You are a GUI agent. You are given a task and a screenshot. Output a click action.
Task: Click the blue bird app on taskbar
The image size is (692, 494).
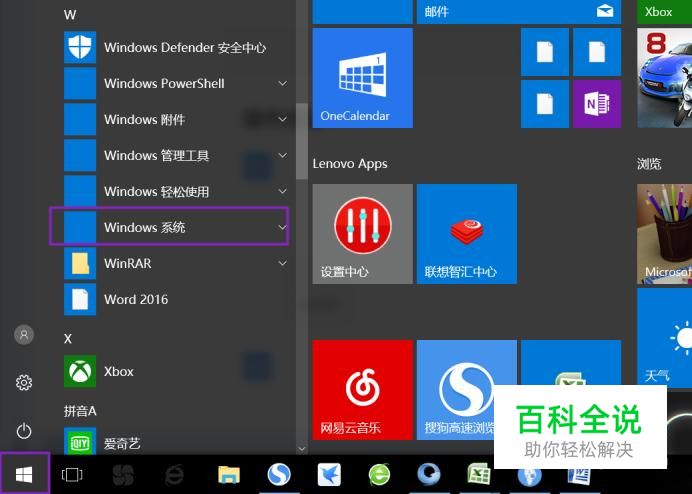[x=329, y=475]
